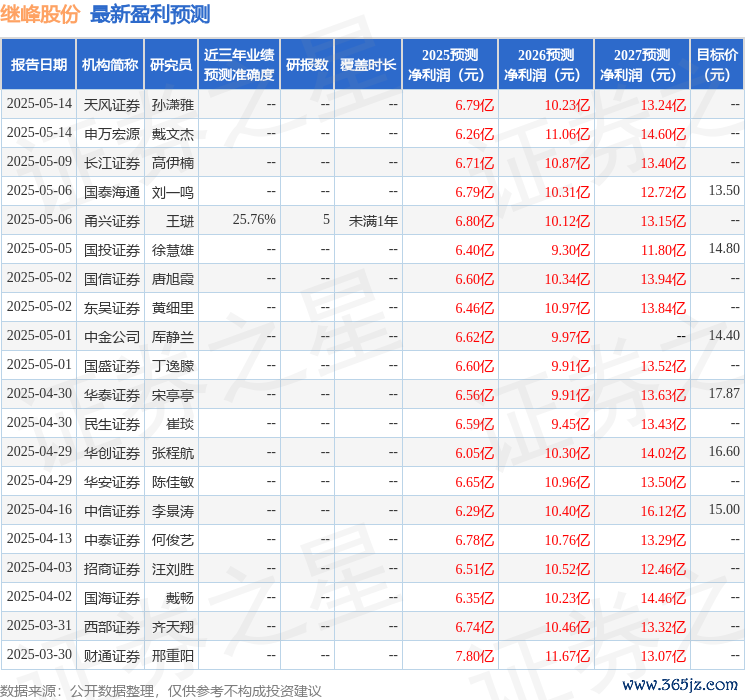Click target price 14.40

tap(724, 336)
